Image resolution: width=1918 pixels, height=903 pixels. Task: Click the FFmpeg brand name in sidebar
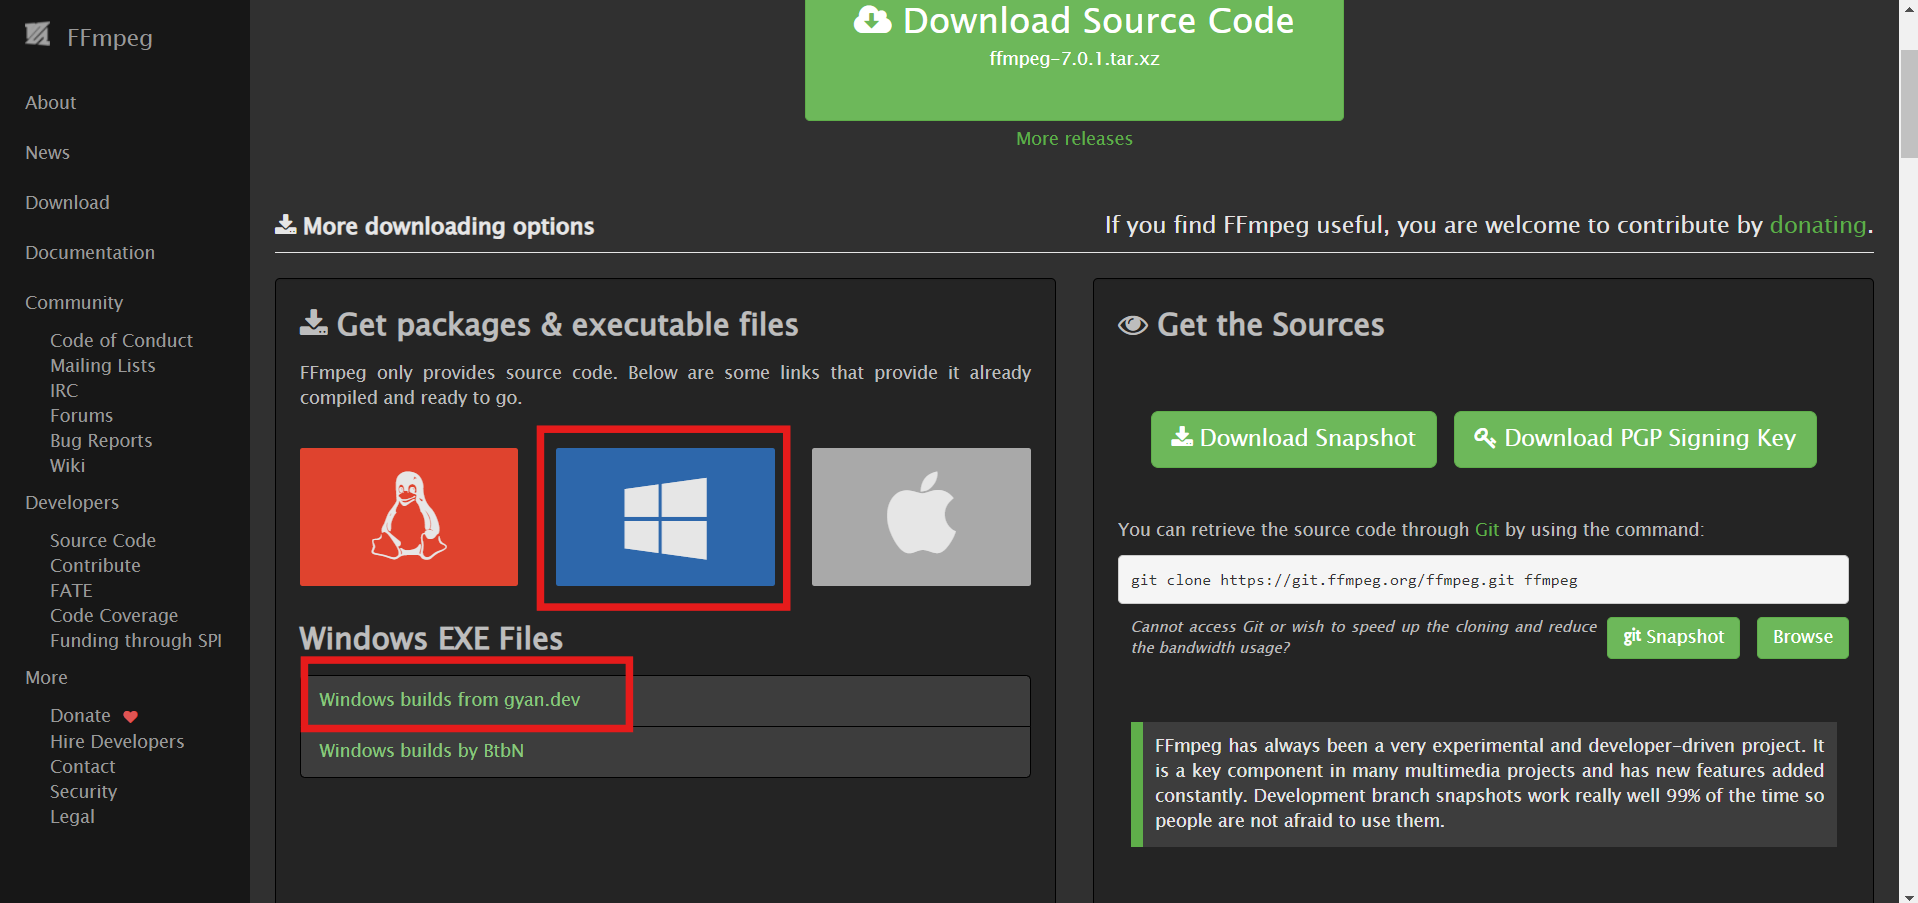[x=109, y=37]
